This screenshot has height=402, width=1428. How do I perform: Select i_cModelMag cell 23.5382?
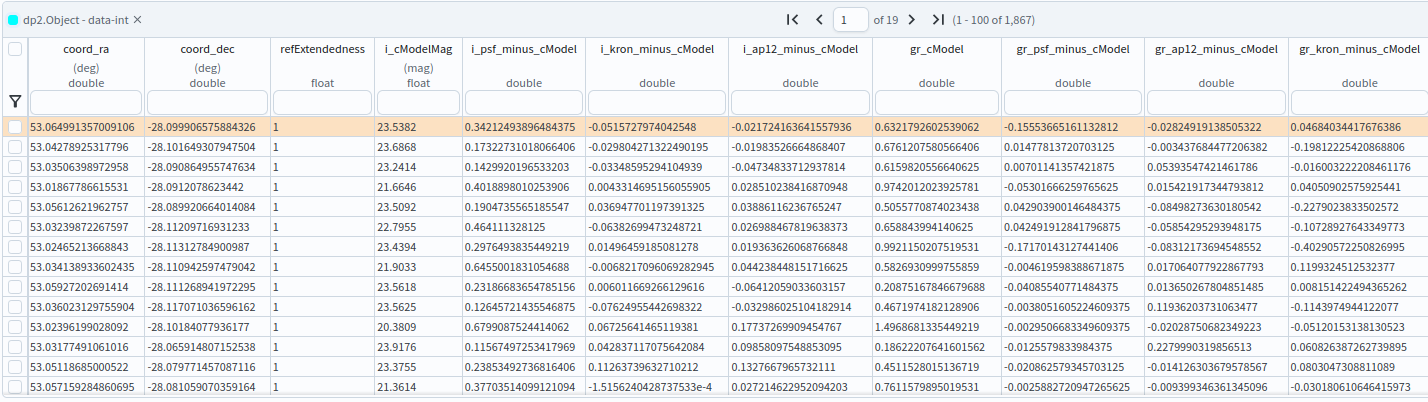coord(396,127)
